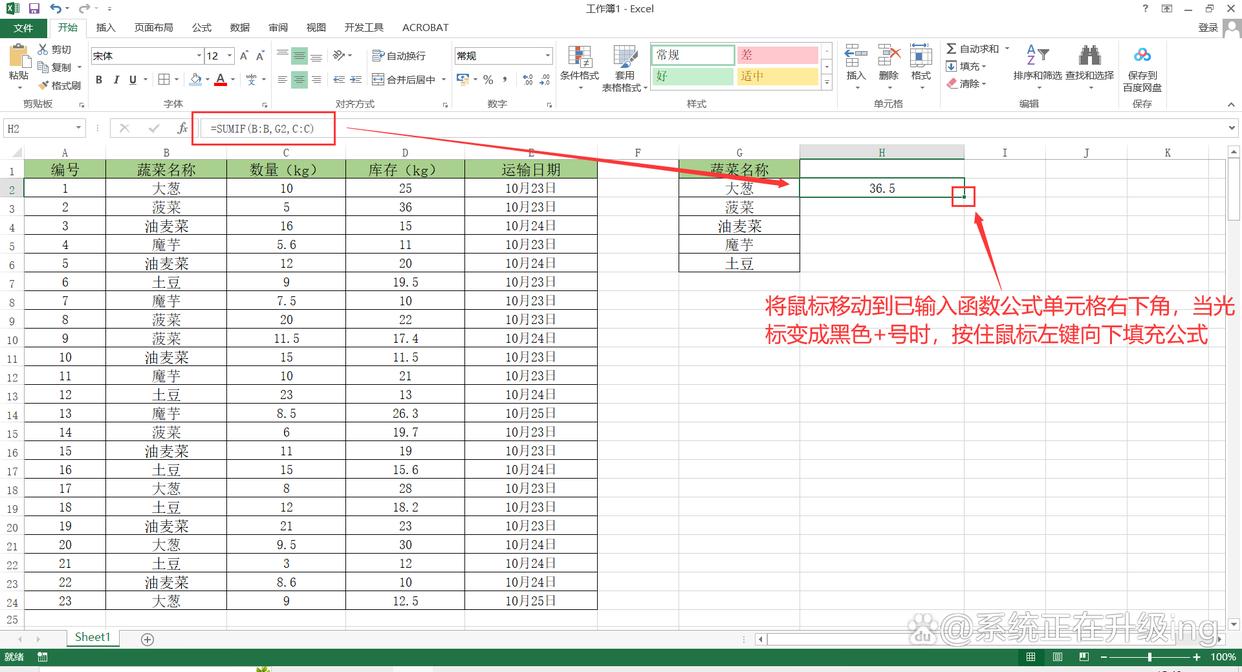Open the File (文件) tab
This screenshot has width=1242, height=672.
coord(23,28)
